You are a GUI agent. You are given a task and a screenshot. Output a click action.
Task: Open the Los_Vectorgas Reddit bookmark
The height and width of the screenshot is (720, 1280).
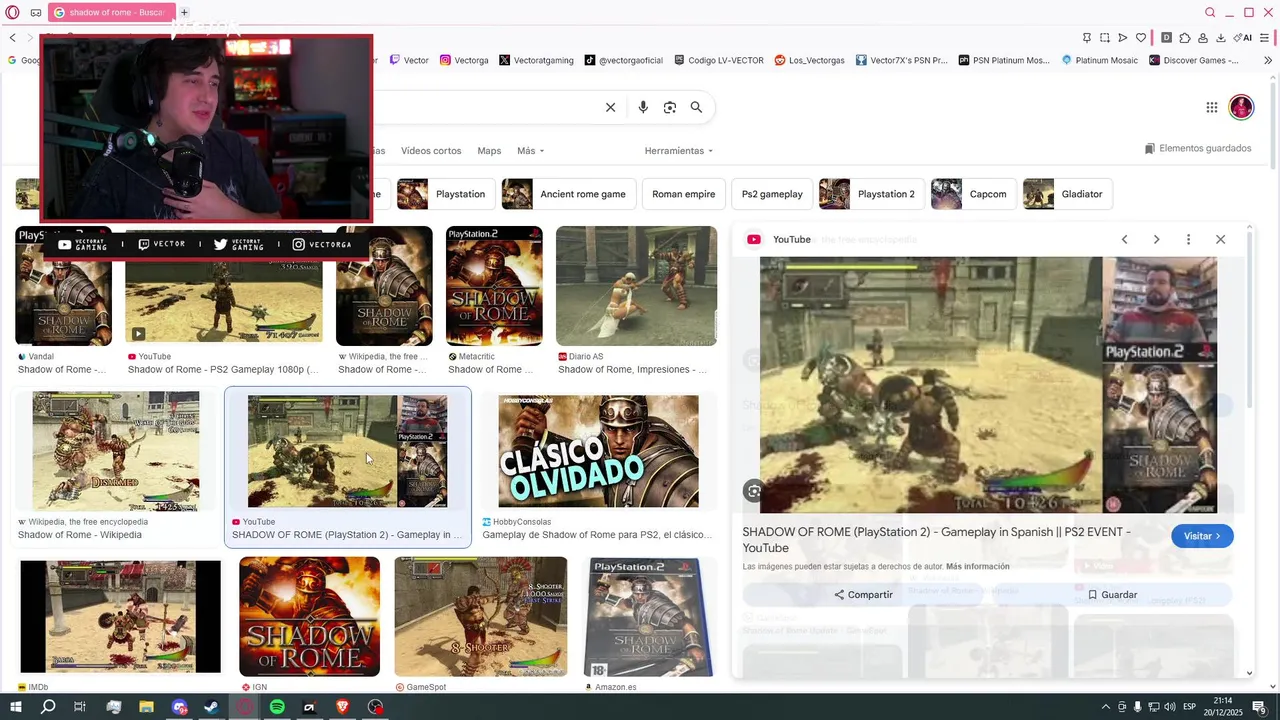point(809,60)
